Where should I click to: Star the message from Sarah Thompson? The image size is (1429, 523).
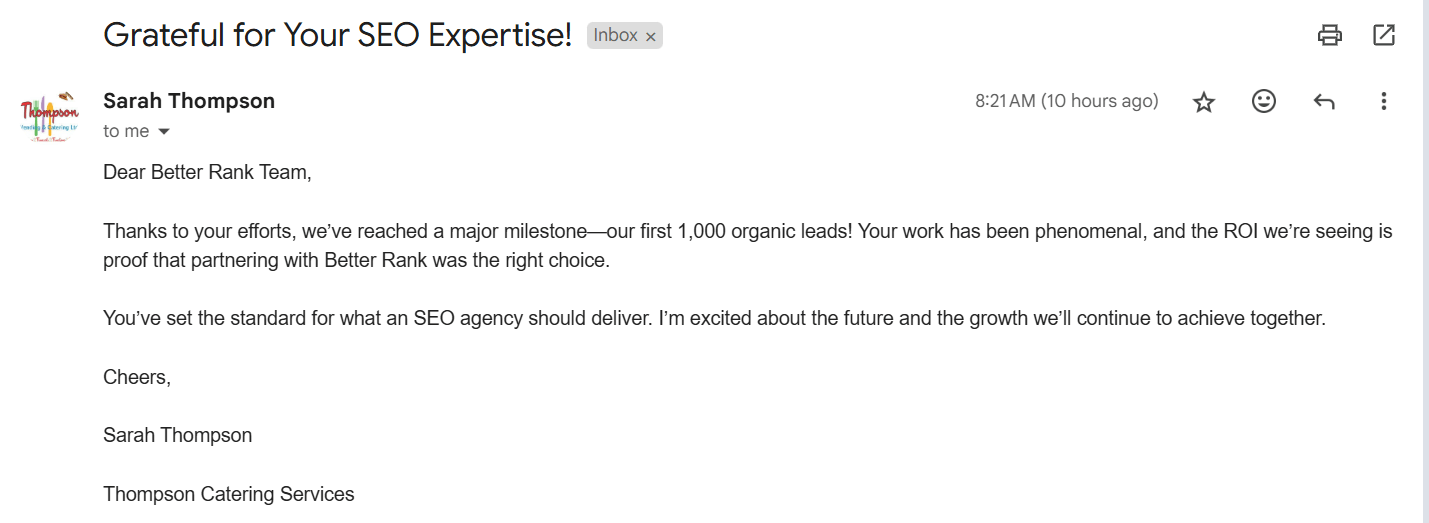pos(1204,102)
